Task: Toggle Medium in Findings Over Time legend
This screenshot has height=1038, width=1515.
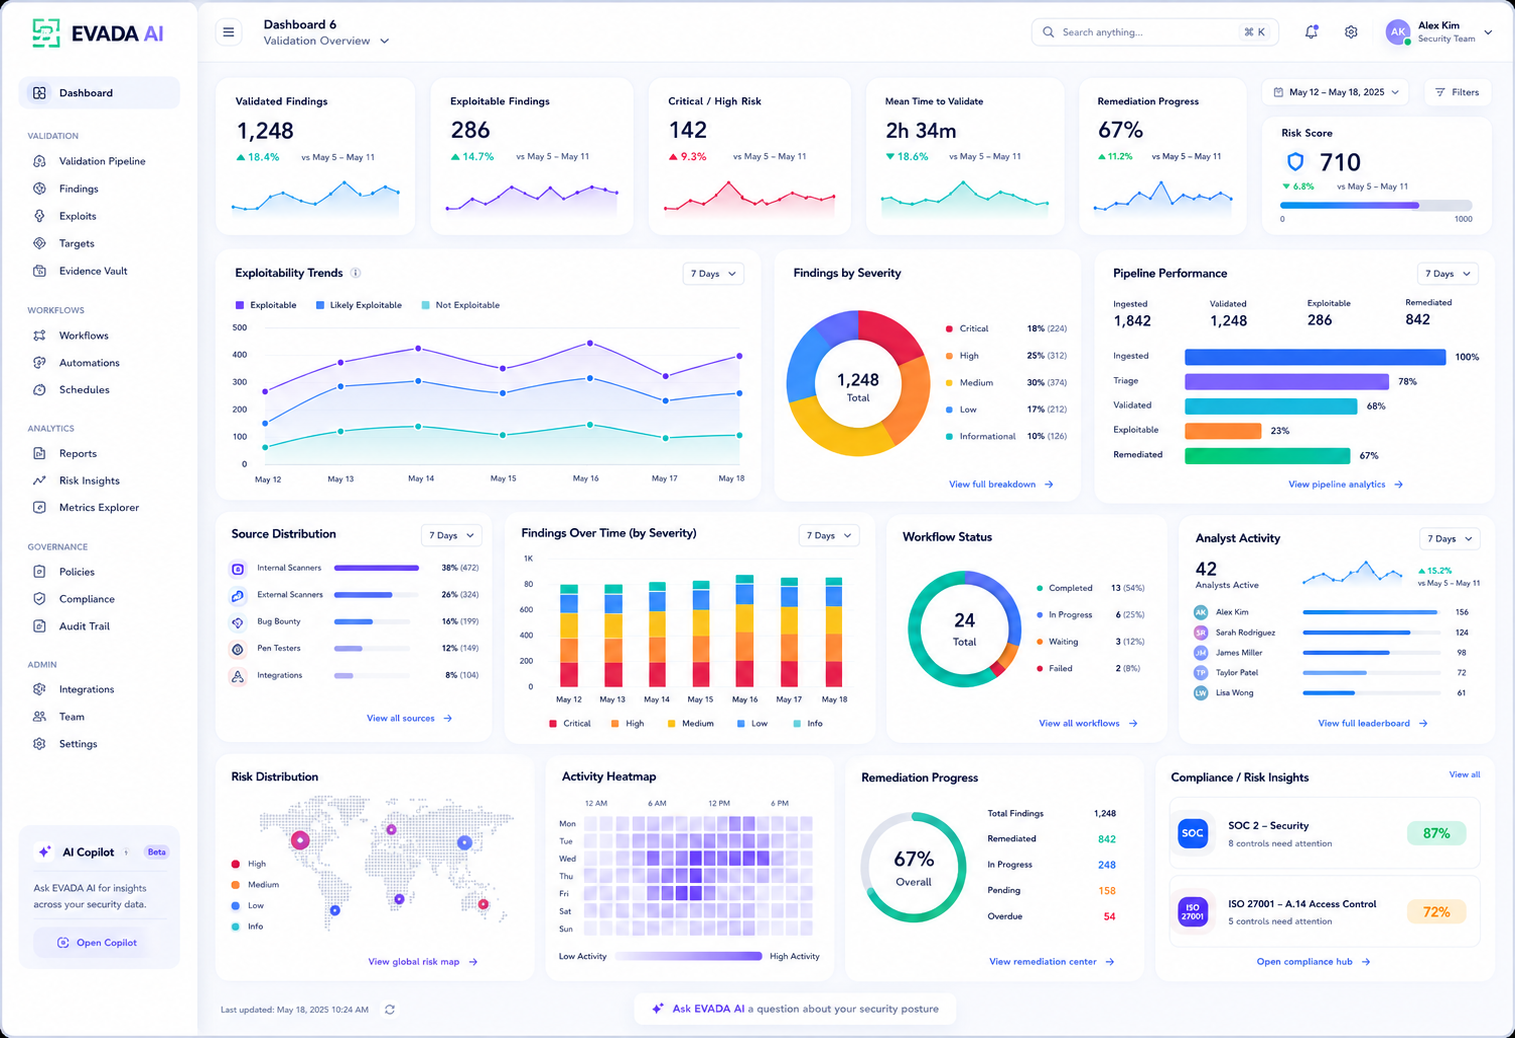Action: click(x=690, y=723)
